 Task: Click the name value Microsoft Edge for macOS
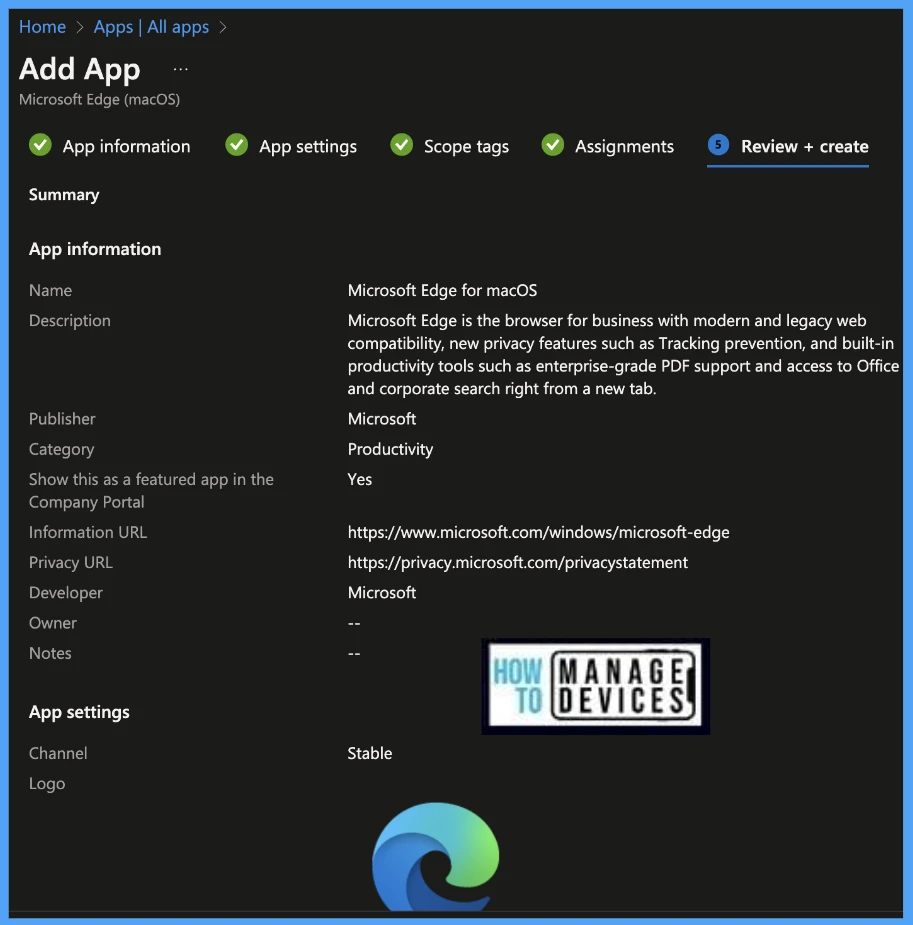pos(442,290)
